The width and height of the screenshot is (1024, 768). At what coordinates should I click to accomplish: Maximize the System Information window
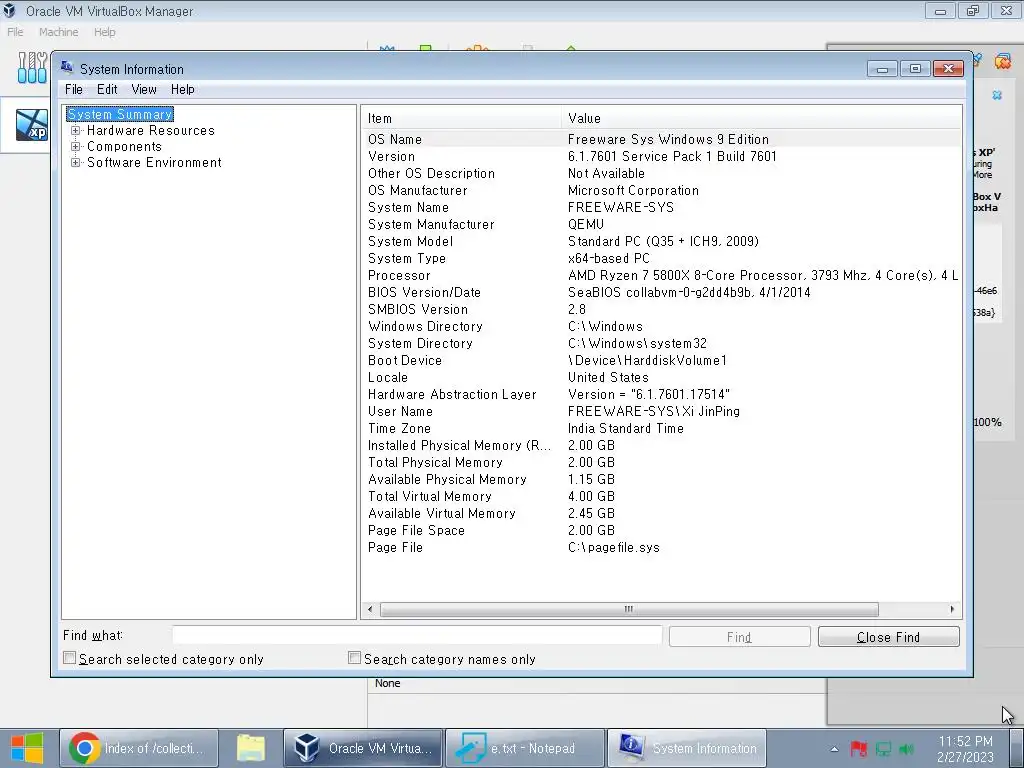915,69
